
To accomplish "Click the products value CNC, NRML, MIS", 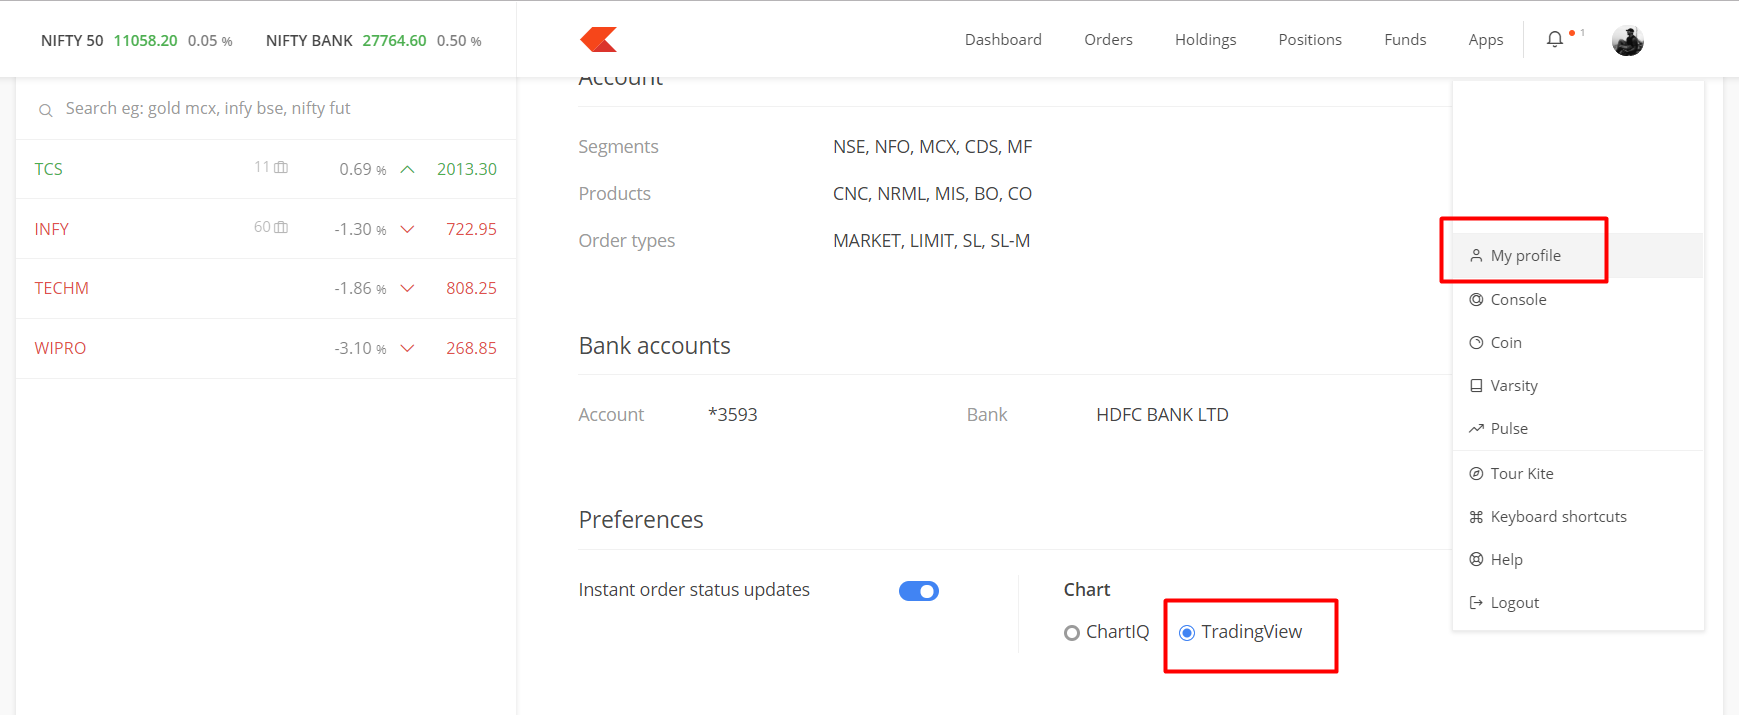I will (932, 194).
